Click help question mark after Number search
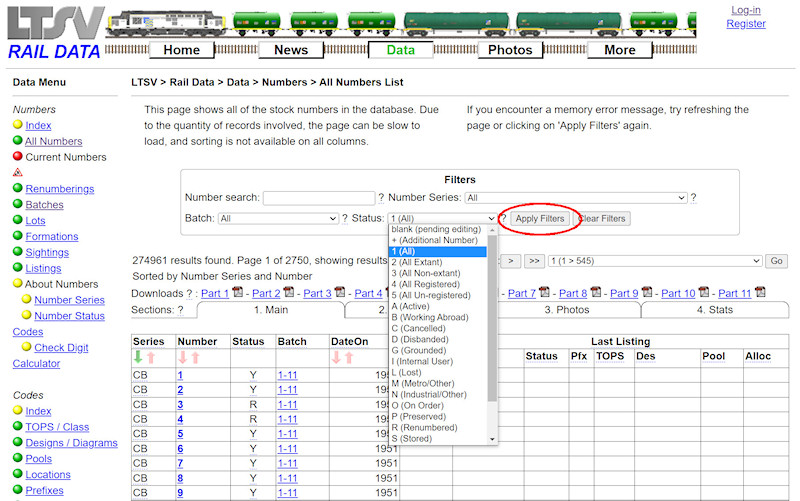The image size is (800, 501). [x=381, y=198]
